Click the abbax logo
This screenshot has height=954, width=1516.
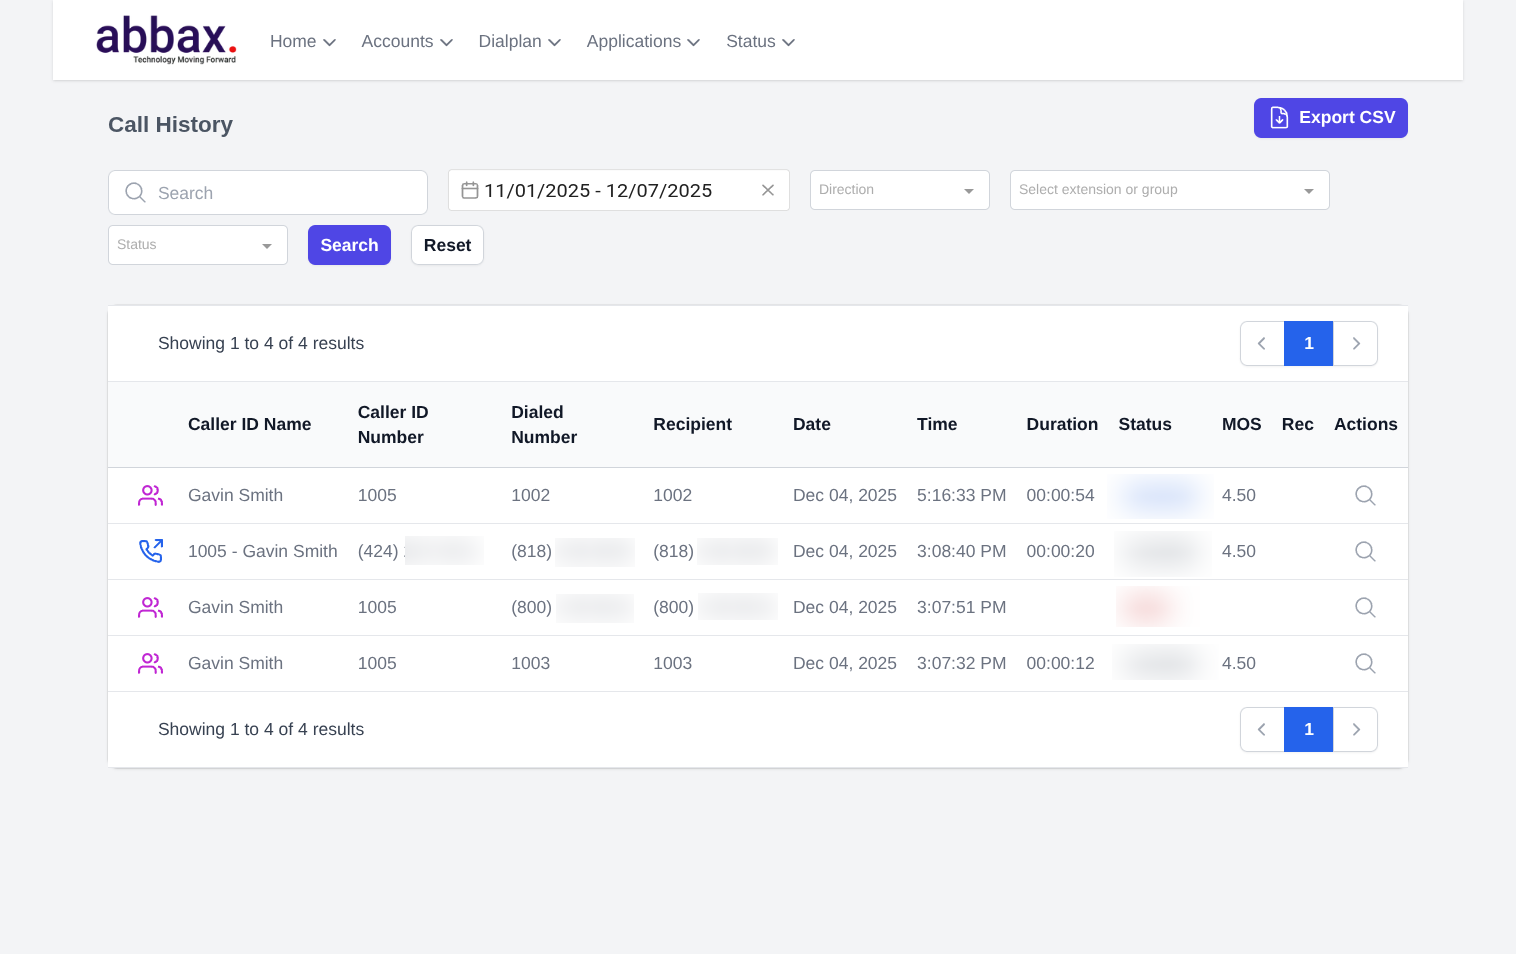coord(166,40)
